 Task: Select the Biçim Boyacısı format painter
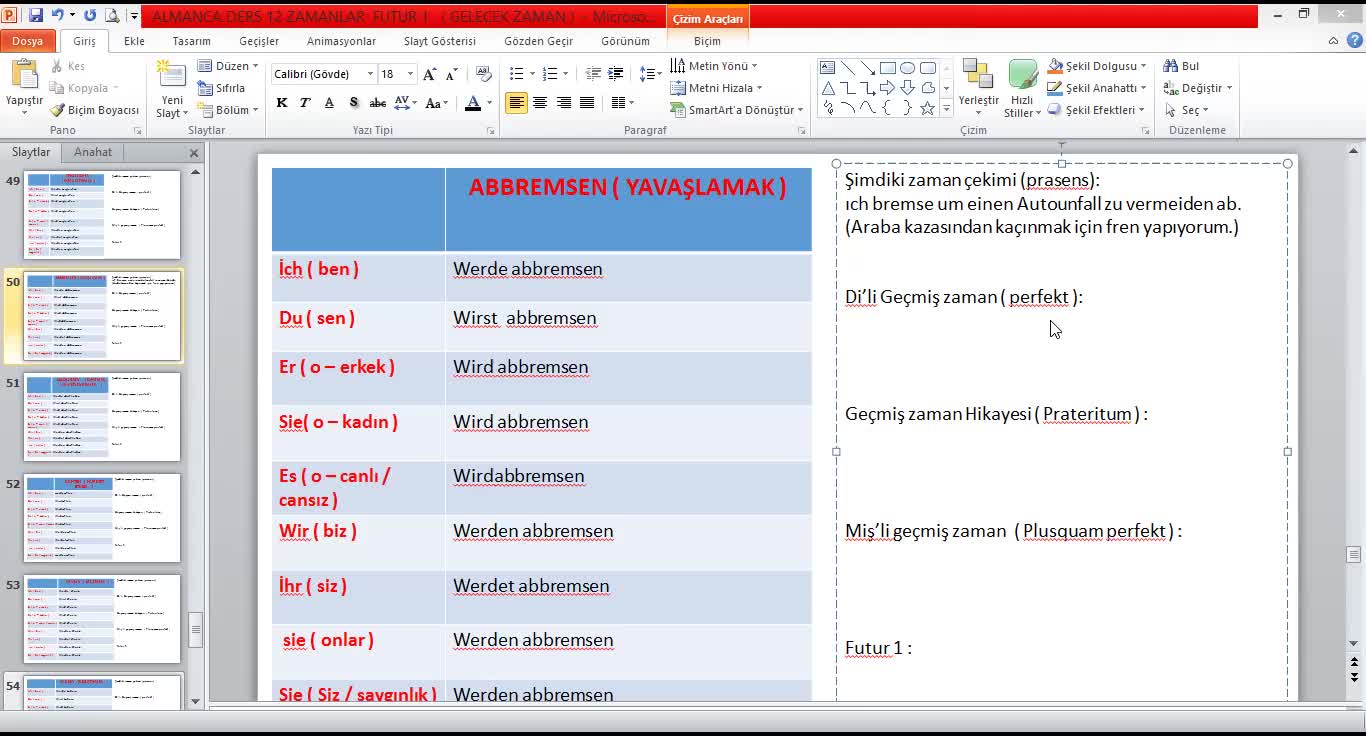(x=94, y=110)
